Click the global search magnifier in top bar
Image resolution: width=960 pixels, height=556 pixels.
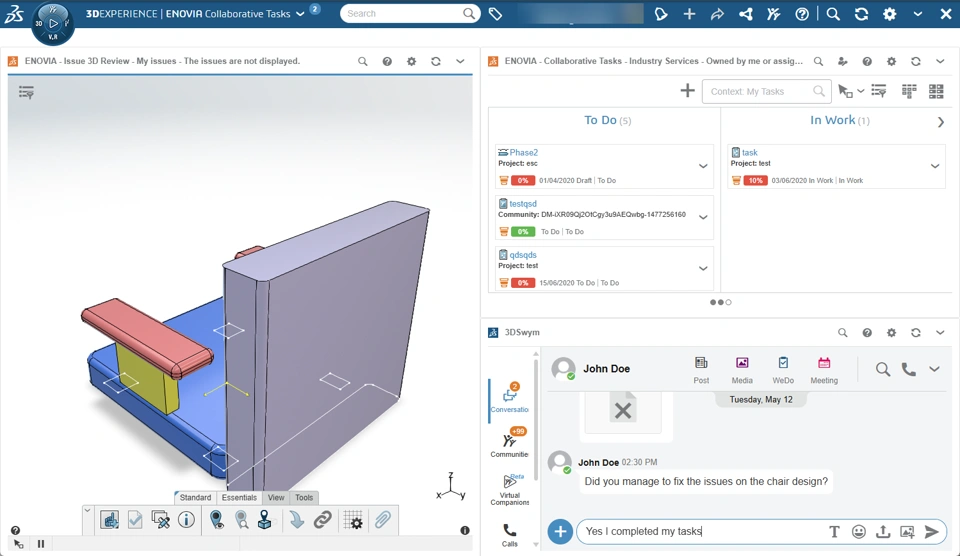[x=833, y=13]
